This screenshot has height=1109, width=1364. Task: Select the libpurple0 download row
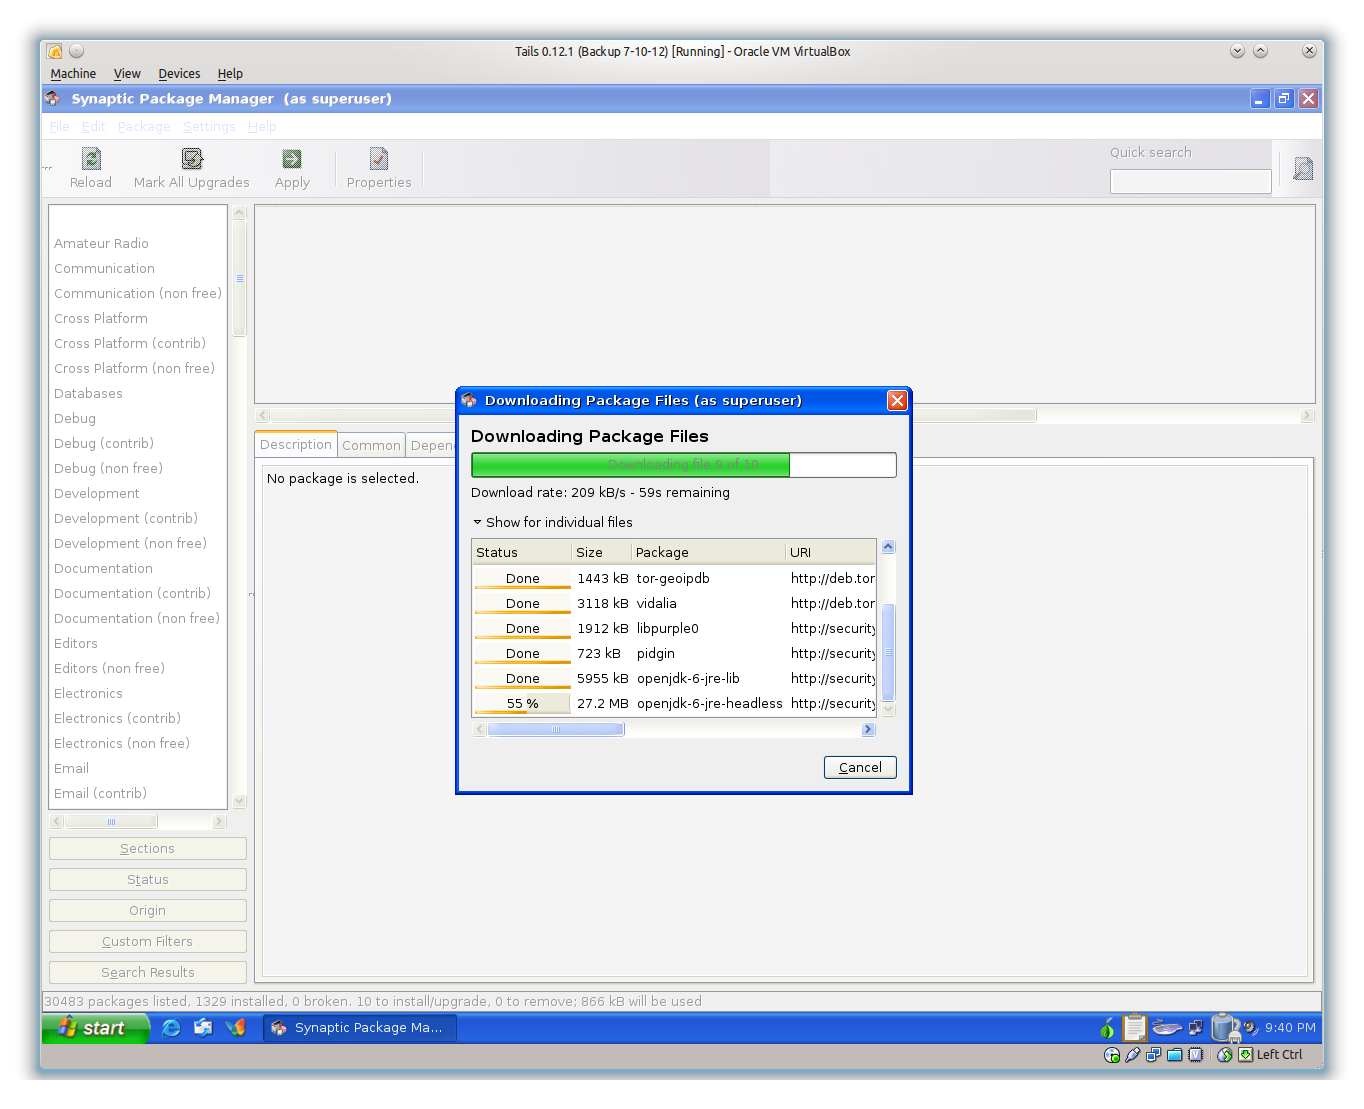click(x=674, y=629)
